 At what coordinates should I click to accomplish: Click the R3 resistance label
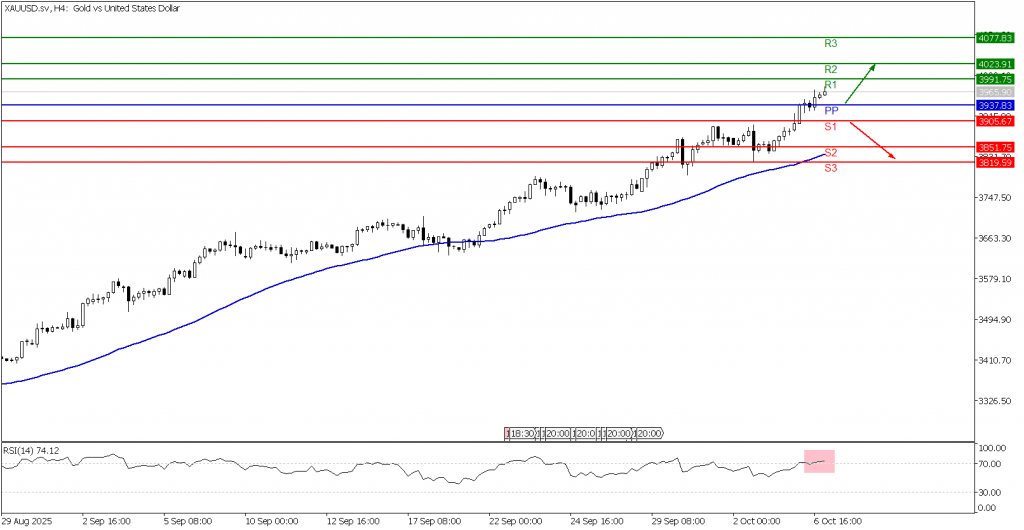[x=830, y=44]
